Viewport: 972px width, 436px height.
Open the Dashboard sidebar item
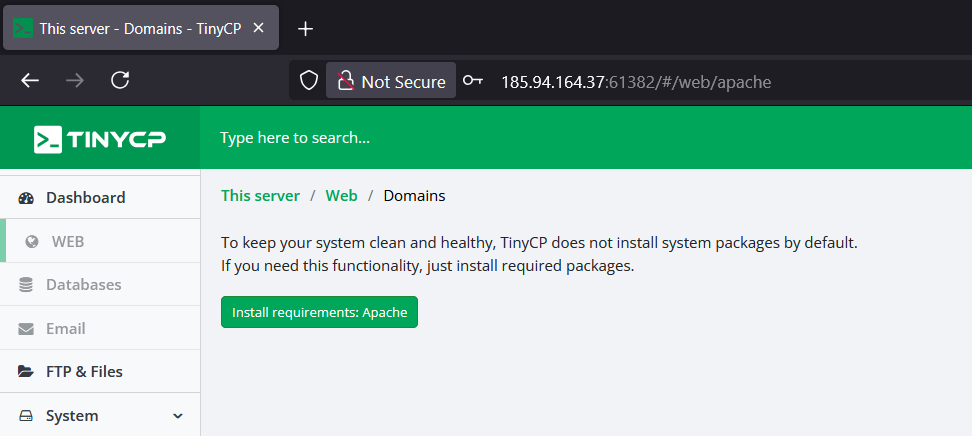pyautogui.click(x=100, y=197)
